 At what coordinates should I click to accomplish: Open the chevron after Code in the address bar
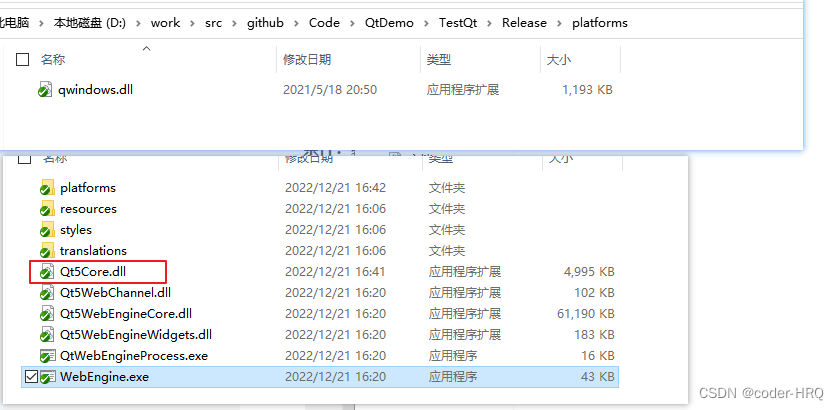(353, 23)
